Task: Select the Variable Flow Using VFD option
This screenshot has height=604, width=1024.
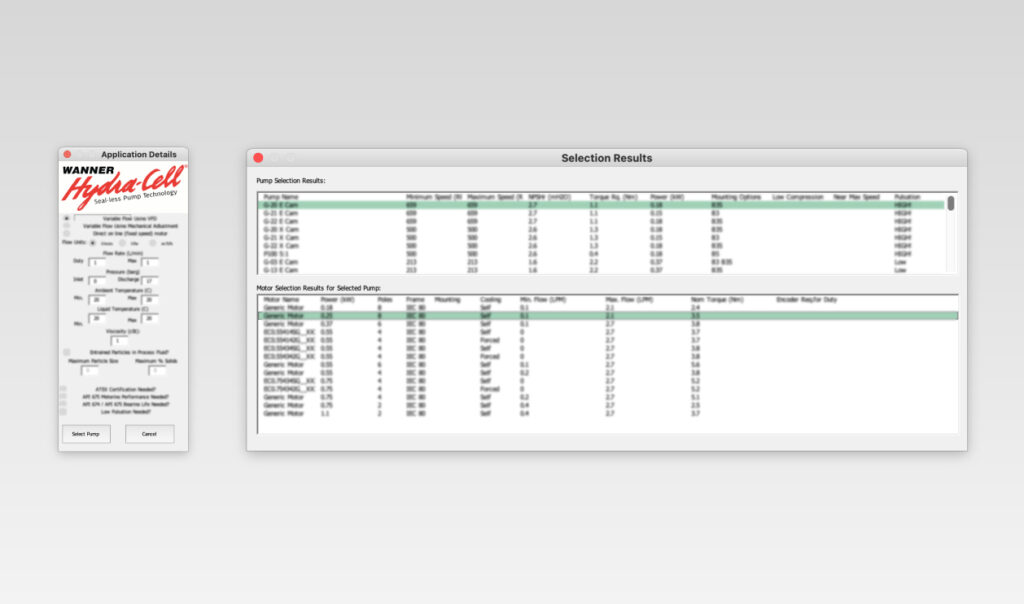Action: [x=67, y=219]
